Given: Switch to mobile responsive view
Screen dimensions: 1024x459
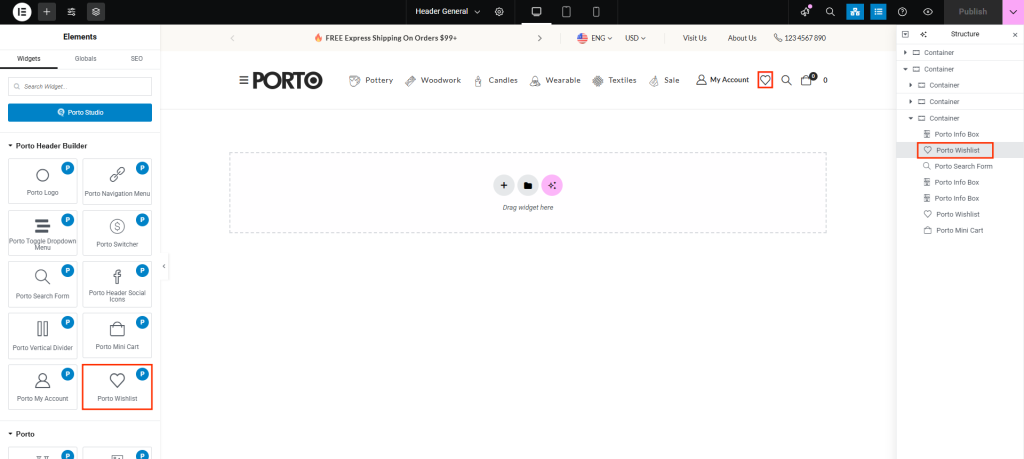Looking at the screenshot, I should point(596,12).
